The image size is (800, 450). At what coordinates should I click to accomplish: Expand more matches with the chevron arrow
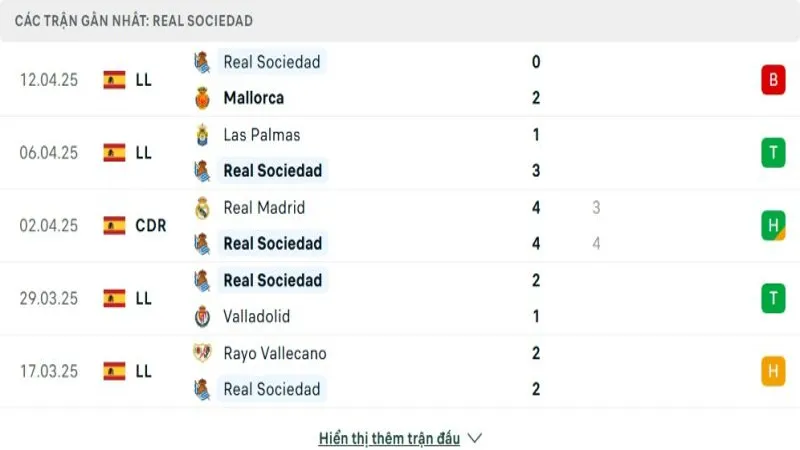tap(475, 438)
